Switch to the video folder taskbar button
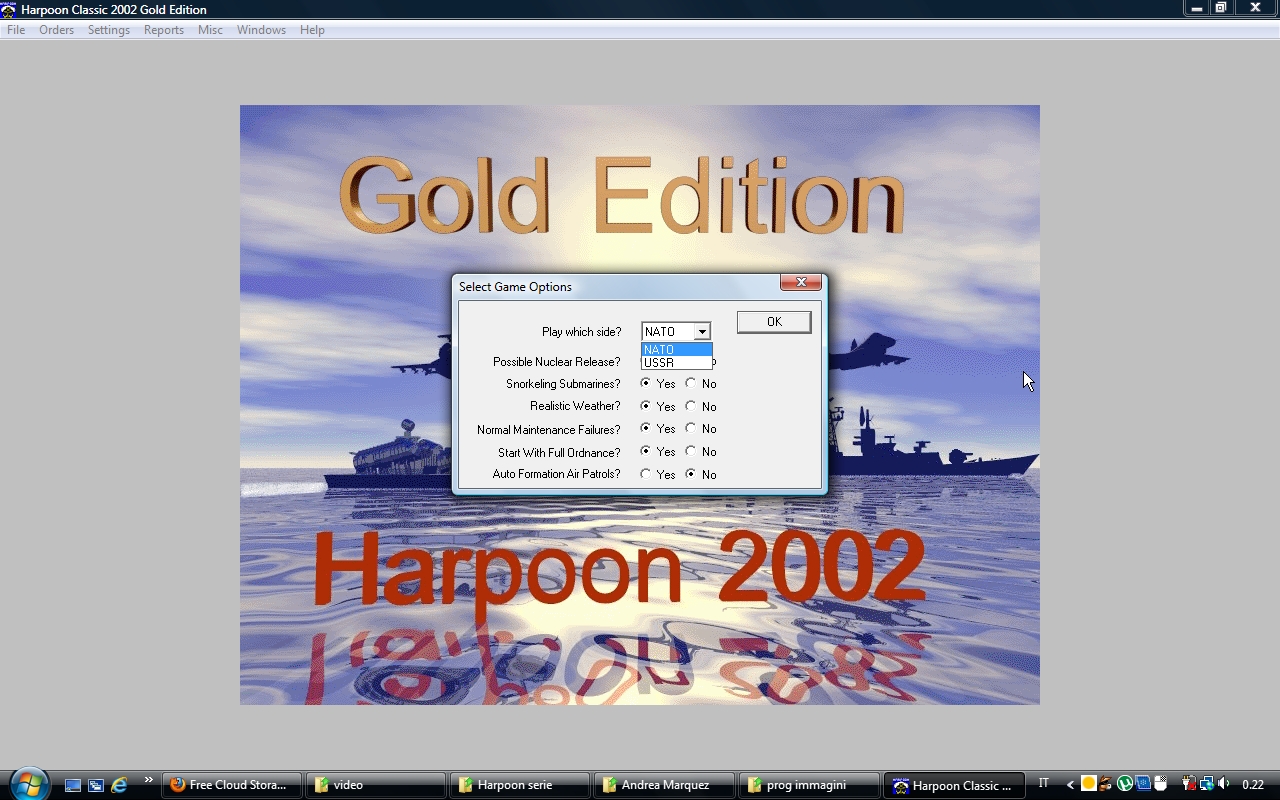Screen dimensions: 1280x800 [376, 785]
